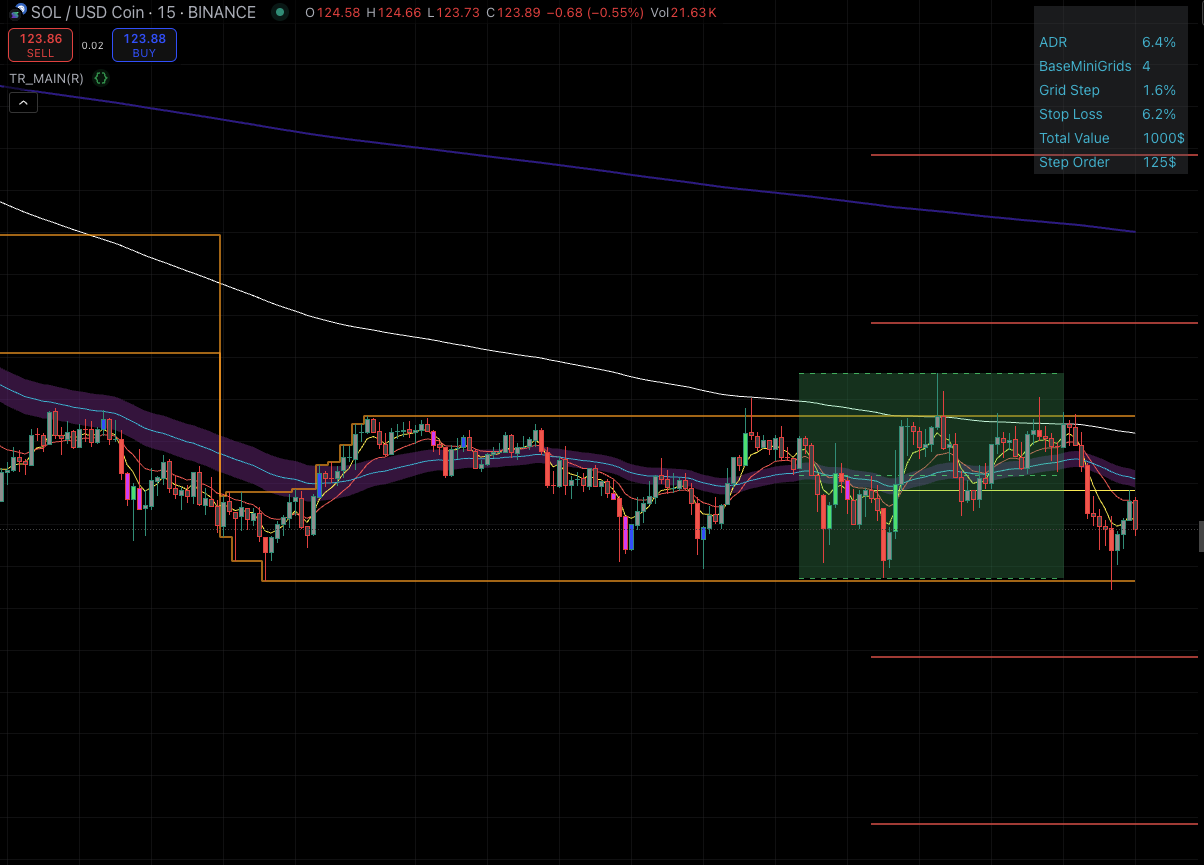
Task: Click the 1.6% grid step value
Action: [1159, 90]
